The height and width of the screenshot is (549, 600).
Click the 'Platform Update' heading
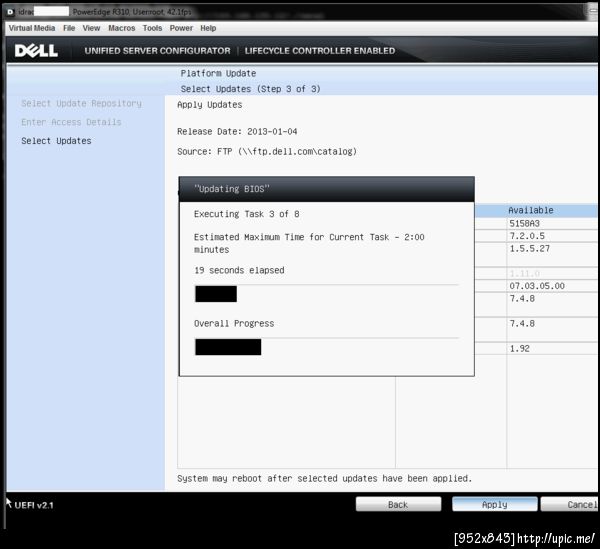click(218, 73)
